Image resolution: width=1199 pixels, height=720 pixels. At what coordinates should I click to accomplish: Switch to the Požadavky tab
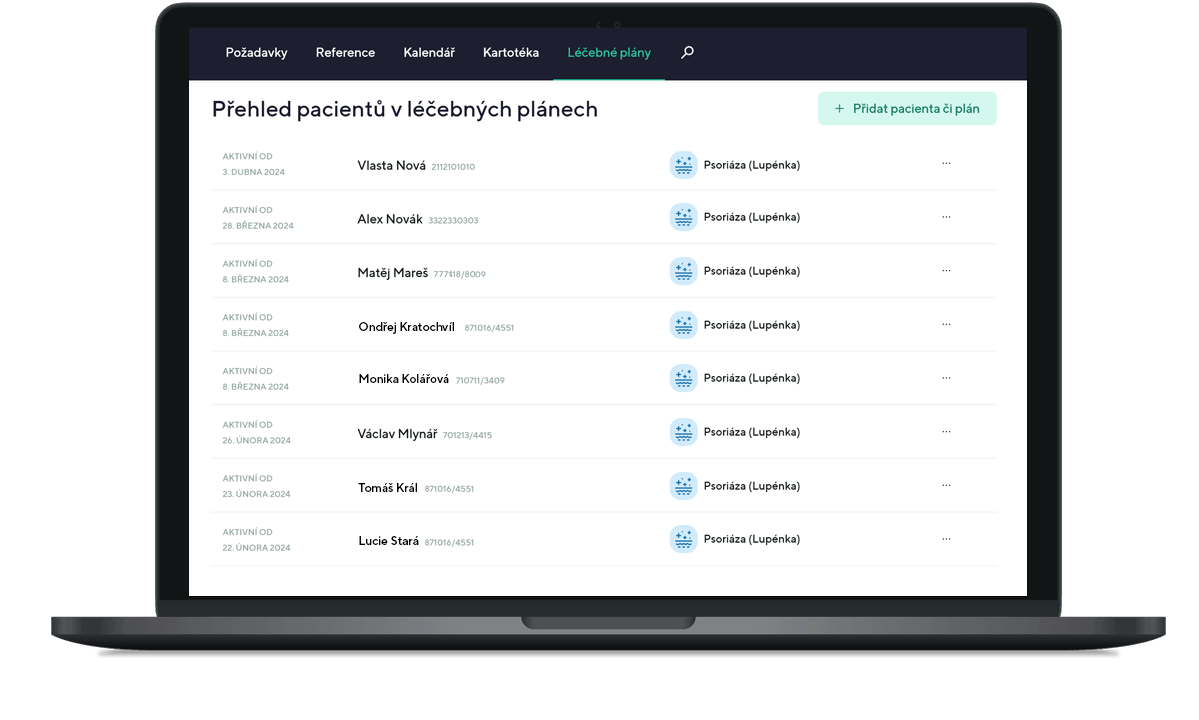coord(256,53)
